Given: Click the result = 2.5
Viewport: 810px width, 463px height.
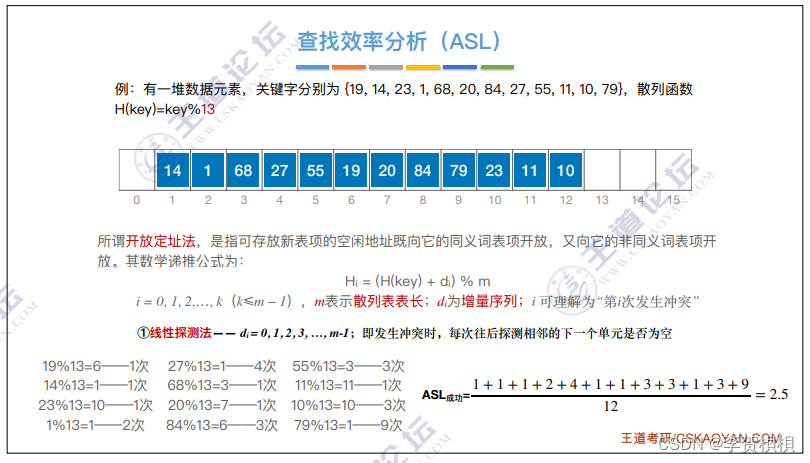Looking at the screenshot, I should point(772,395).
